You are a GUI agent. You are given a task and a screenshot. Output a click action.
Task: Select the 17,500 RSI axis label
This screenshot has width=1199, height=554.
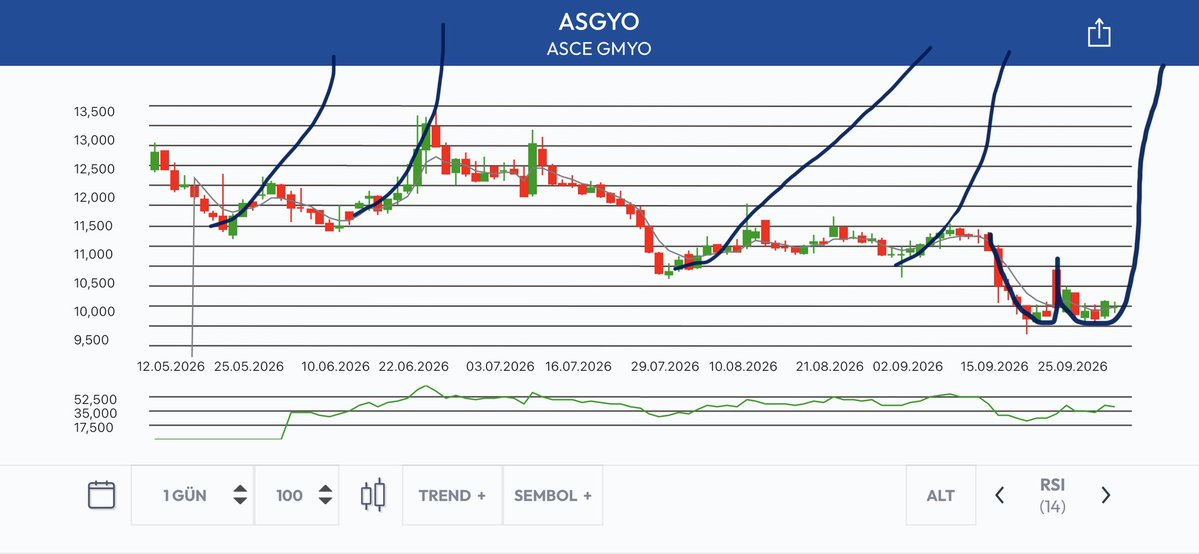coord(95,427)
